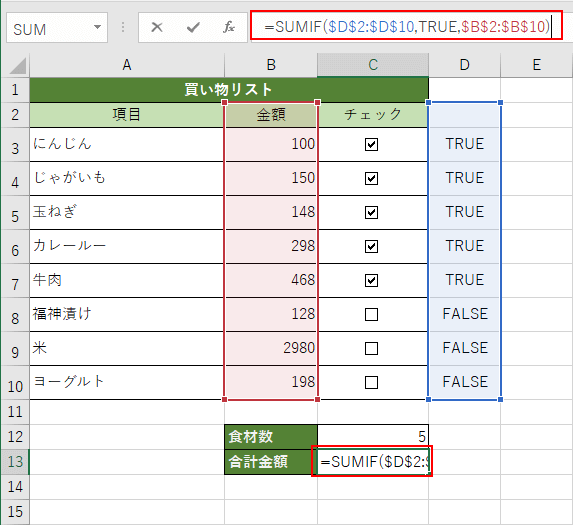The image size is (573, 525).
Task: Select column A header
Action: 127,65
